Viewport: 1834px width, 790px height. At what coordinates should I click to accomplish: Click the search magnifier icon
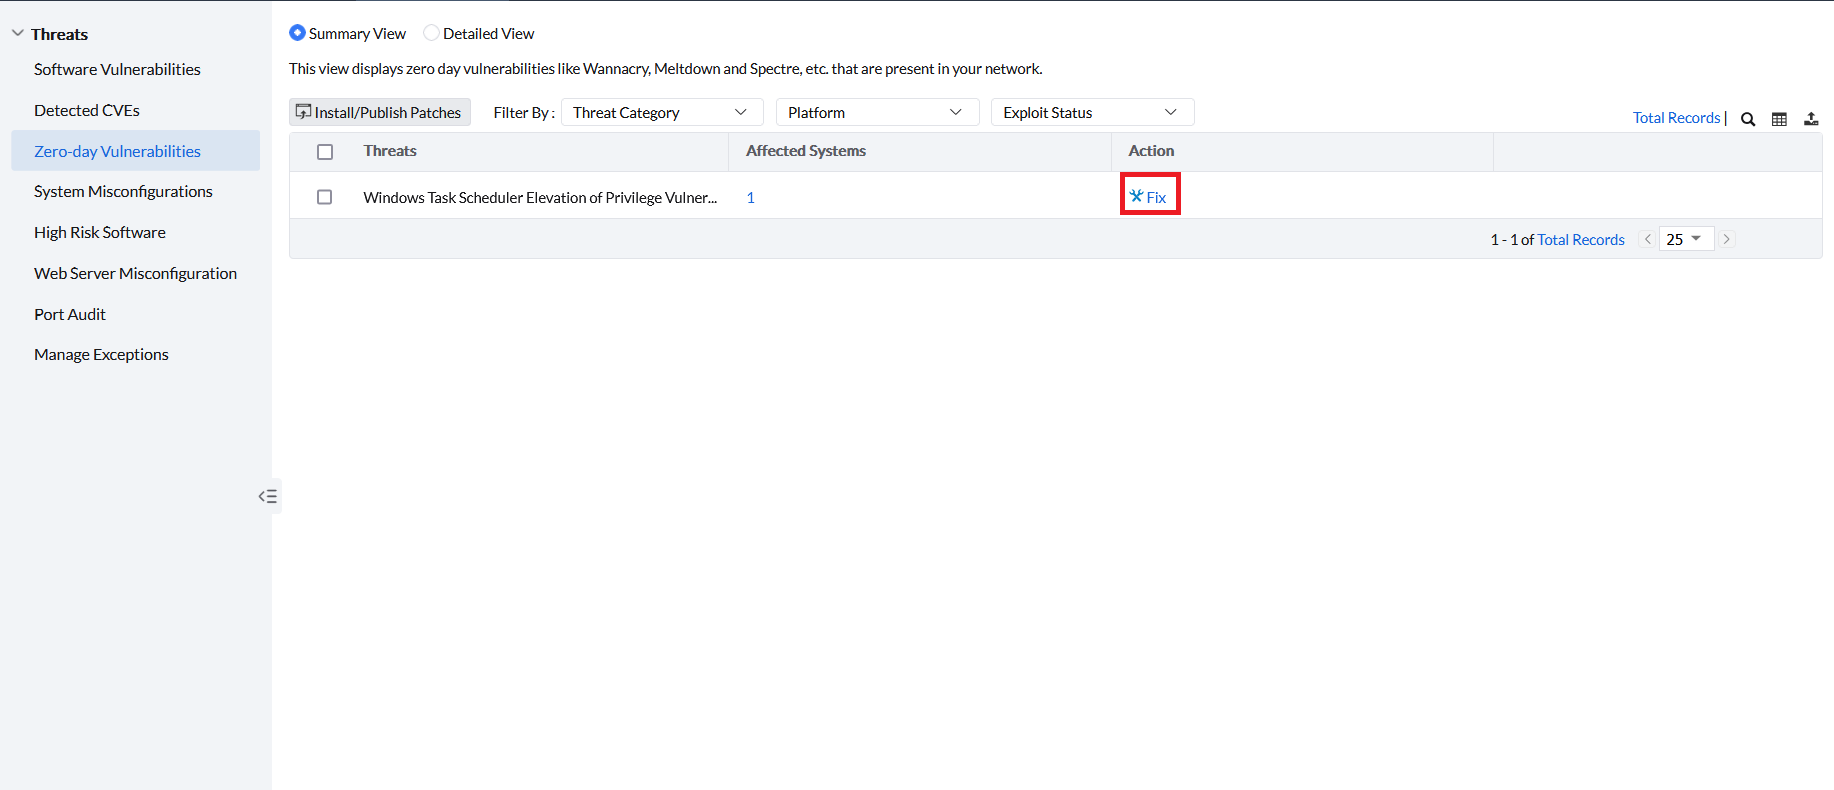1748,119
